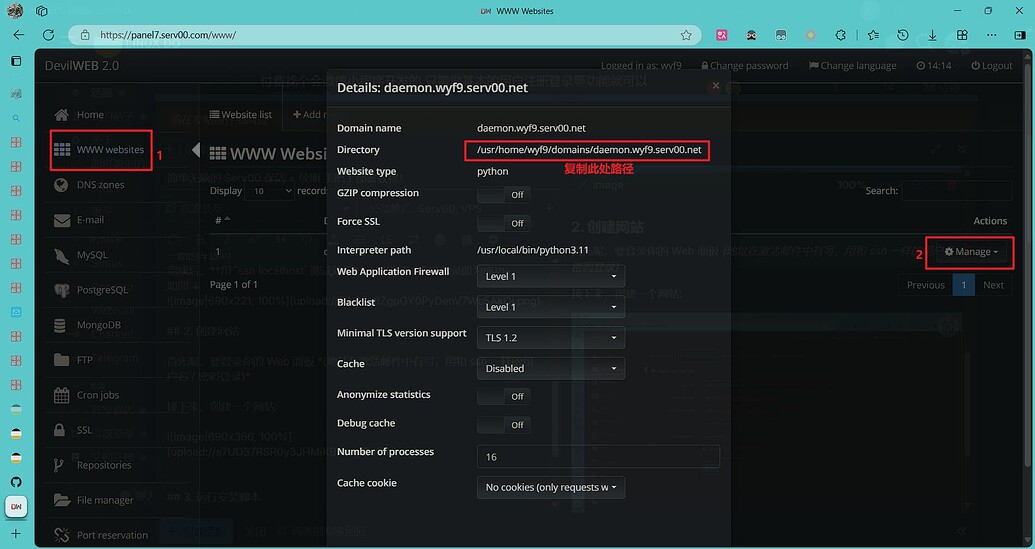Click the browser address bar URL
The image size is (1035, 549).
click(x=168, y=35)
